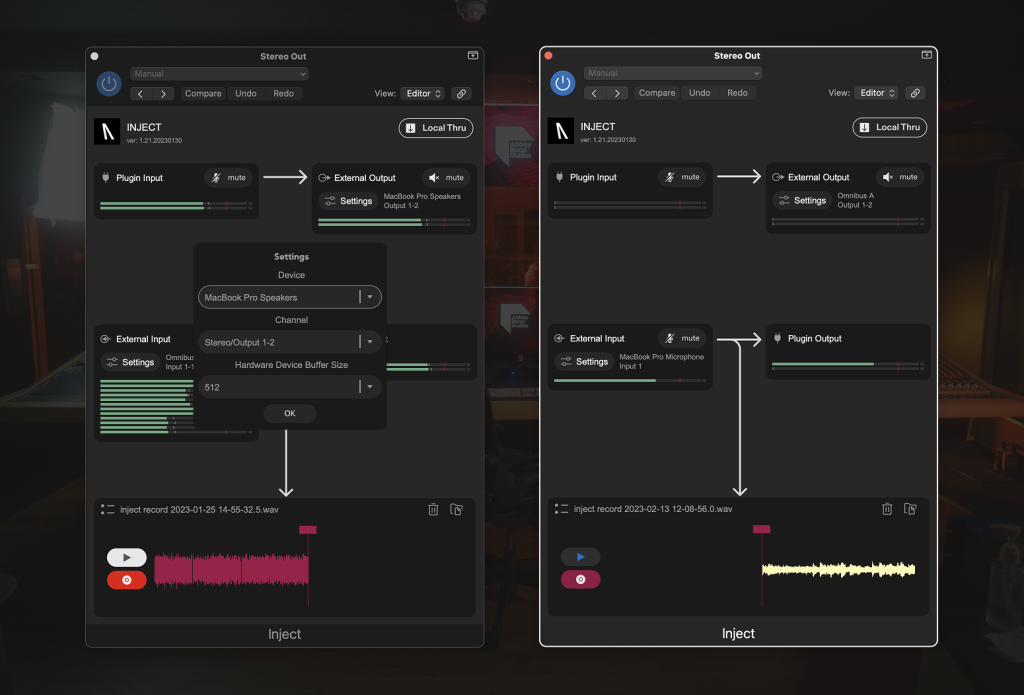Mute the External Input in the right window

[682, 338]
